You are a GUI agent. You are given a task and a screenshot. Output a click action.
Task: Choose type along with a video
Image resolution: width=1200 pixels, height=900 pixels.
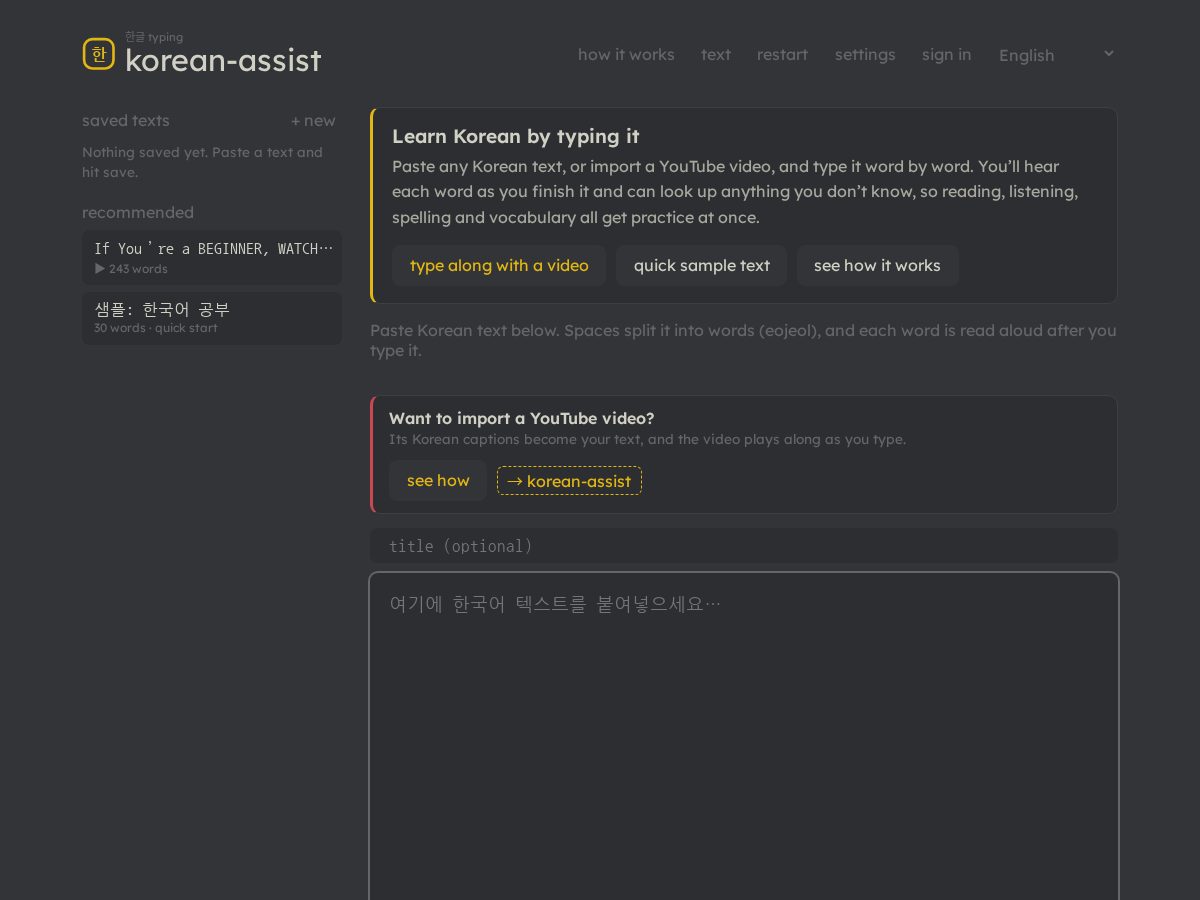[x=499, y=266]
